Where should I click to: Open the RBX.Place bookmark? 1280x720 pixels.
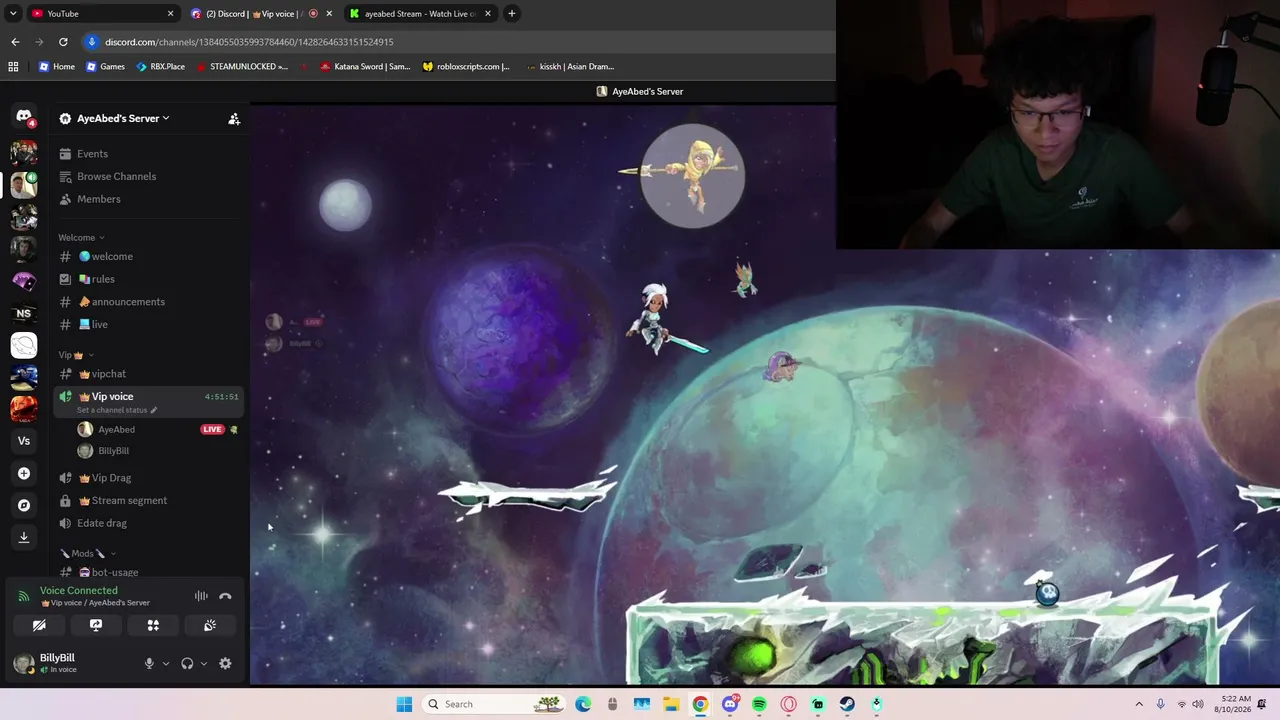pos(159,66)
